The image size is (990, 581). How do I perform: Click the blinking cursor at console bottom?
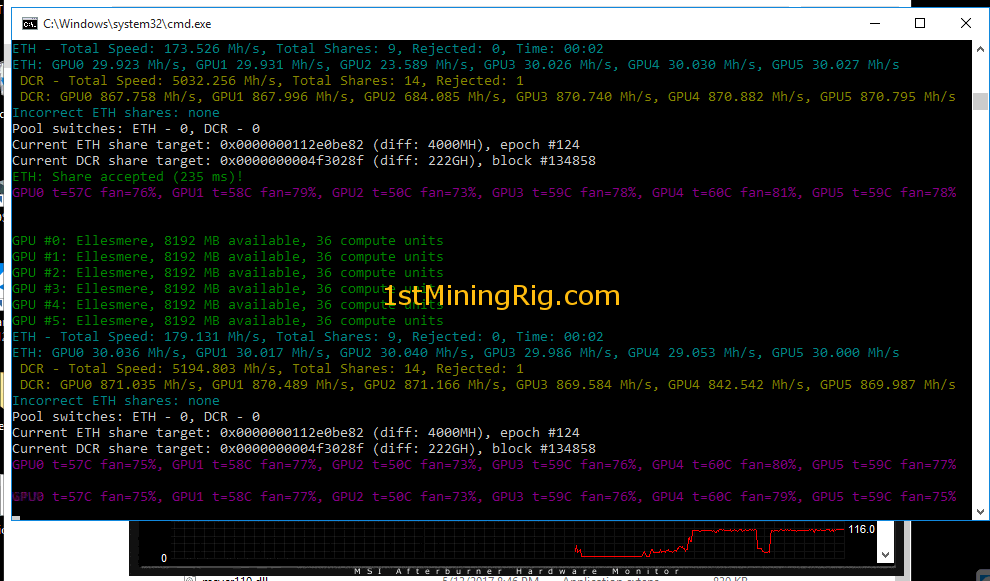pyautogui.click(x=16, y=516)
